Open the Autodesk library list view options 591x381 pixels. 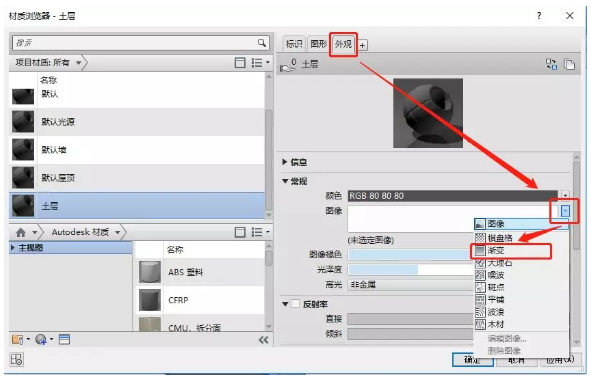tap(260, 232)
